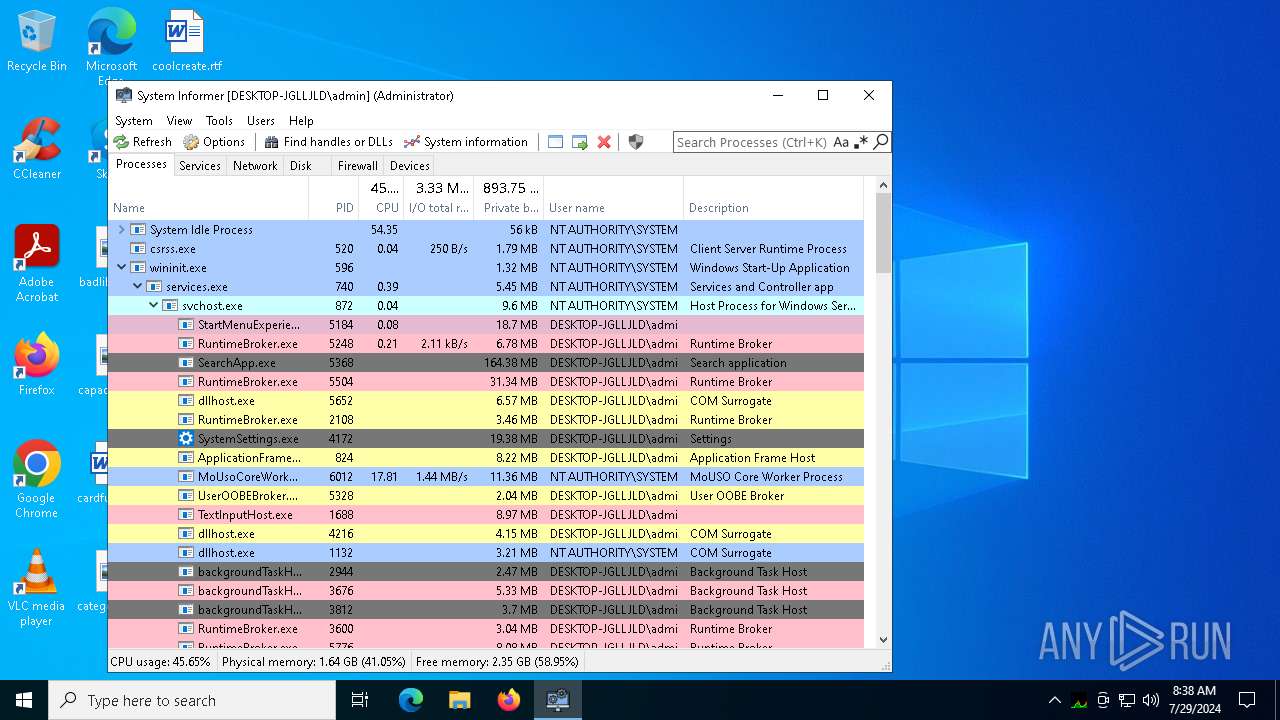The width and height of the screenshot is (1280, 720).
Task: Click Physical memory status bar entry
Action: click(314, 662)
